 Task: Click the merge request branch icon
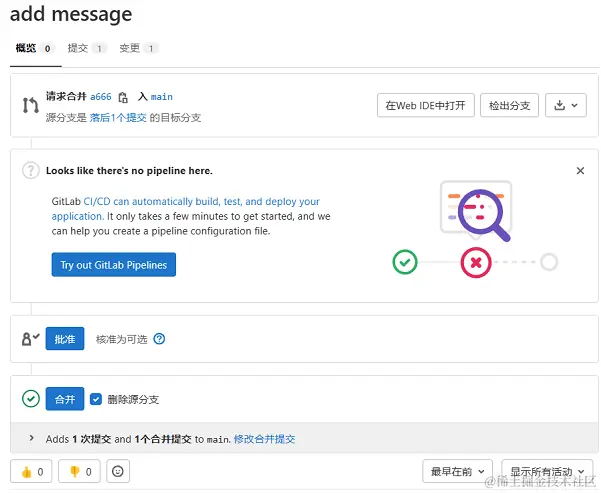pos(30,105)
